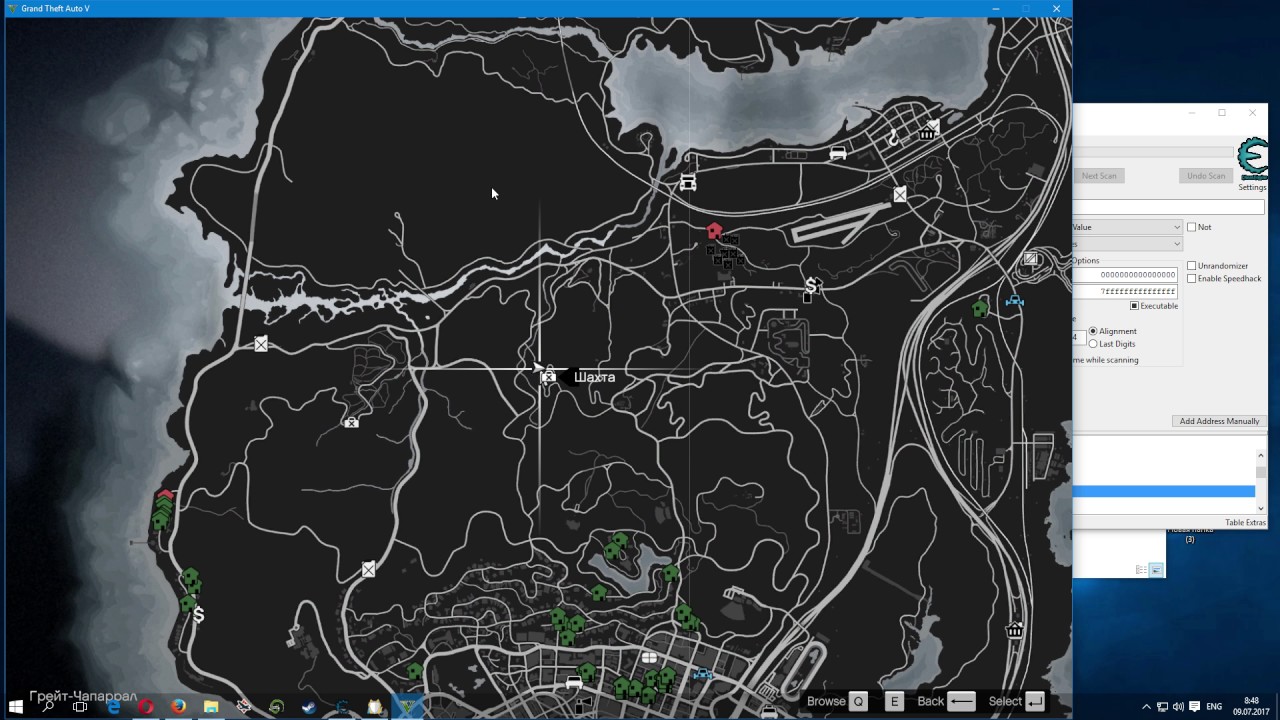Enable the Unrandomizer checkbox
1280x720 pixels.
1192,266
